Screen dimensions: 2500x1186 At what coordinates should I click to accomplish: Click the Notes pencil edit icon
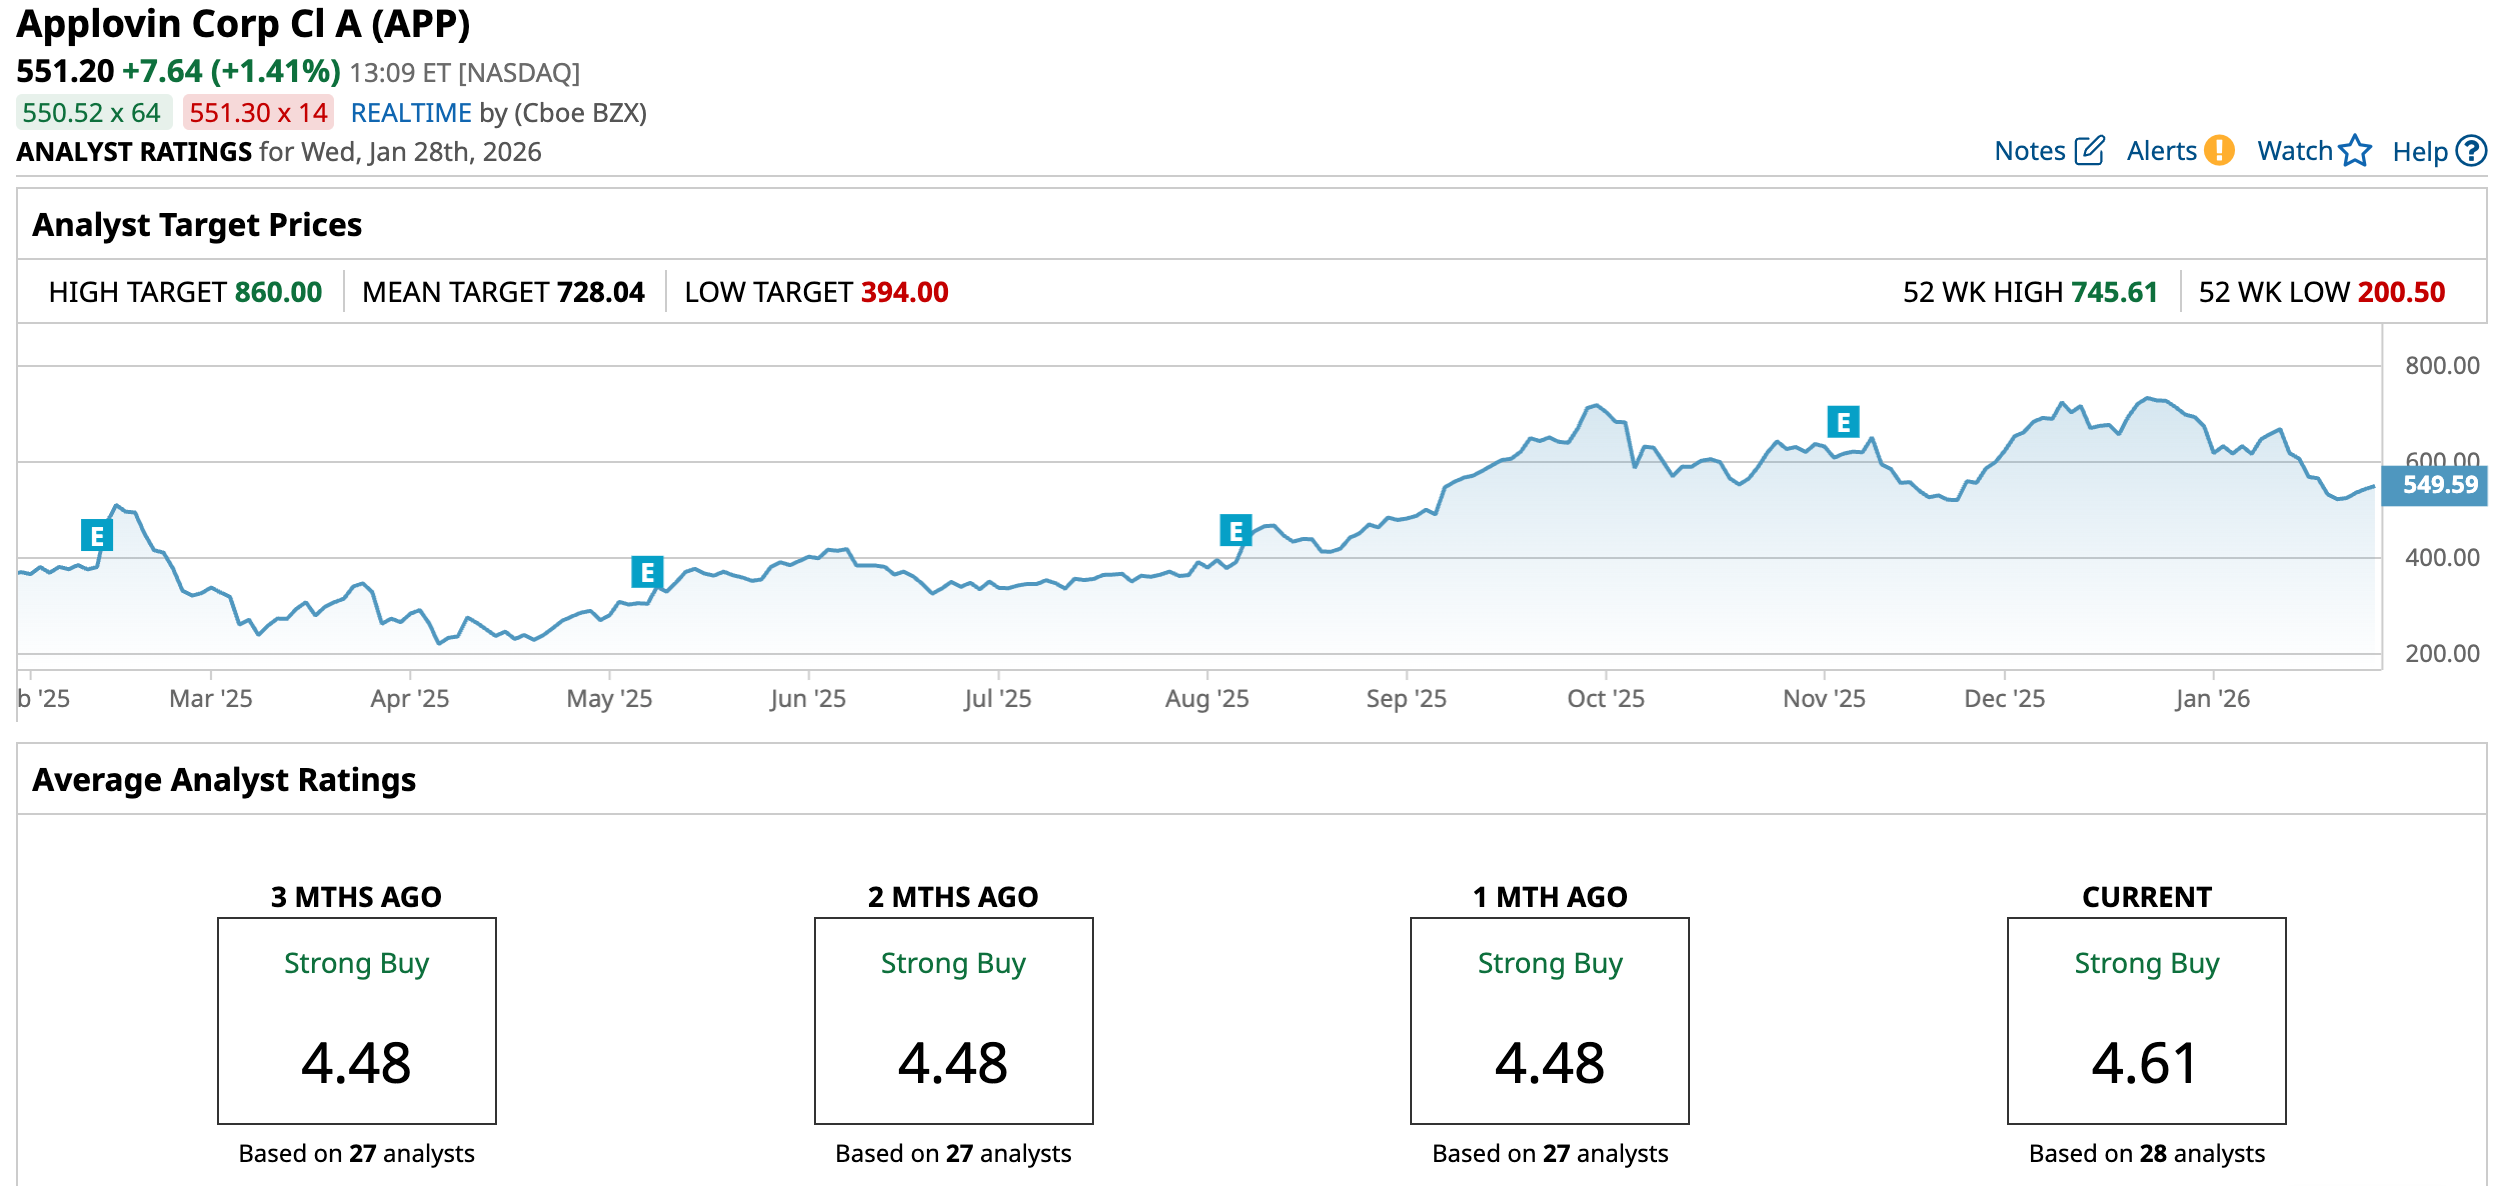click(x=2089, y=151)
